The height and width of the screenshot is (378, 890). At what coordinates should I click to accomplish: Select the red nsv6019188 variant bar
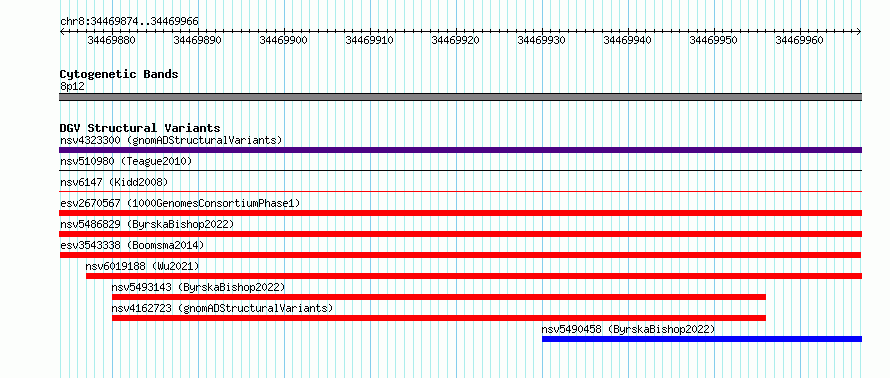474,276
